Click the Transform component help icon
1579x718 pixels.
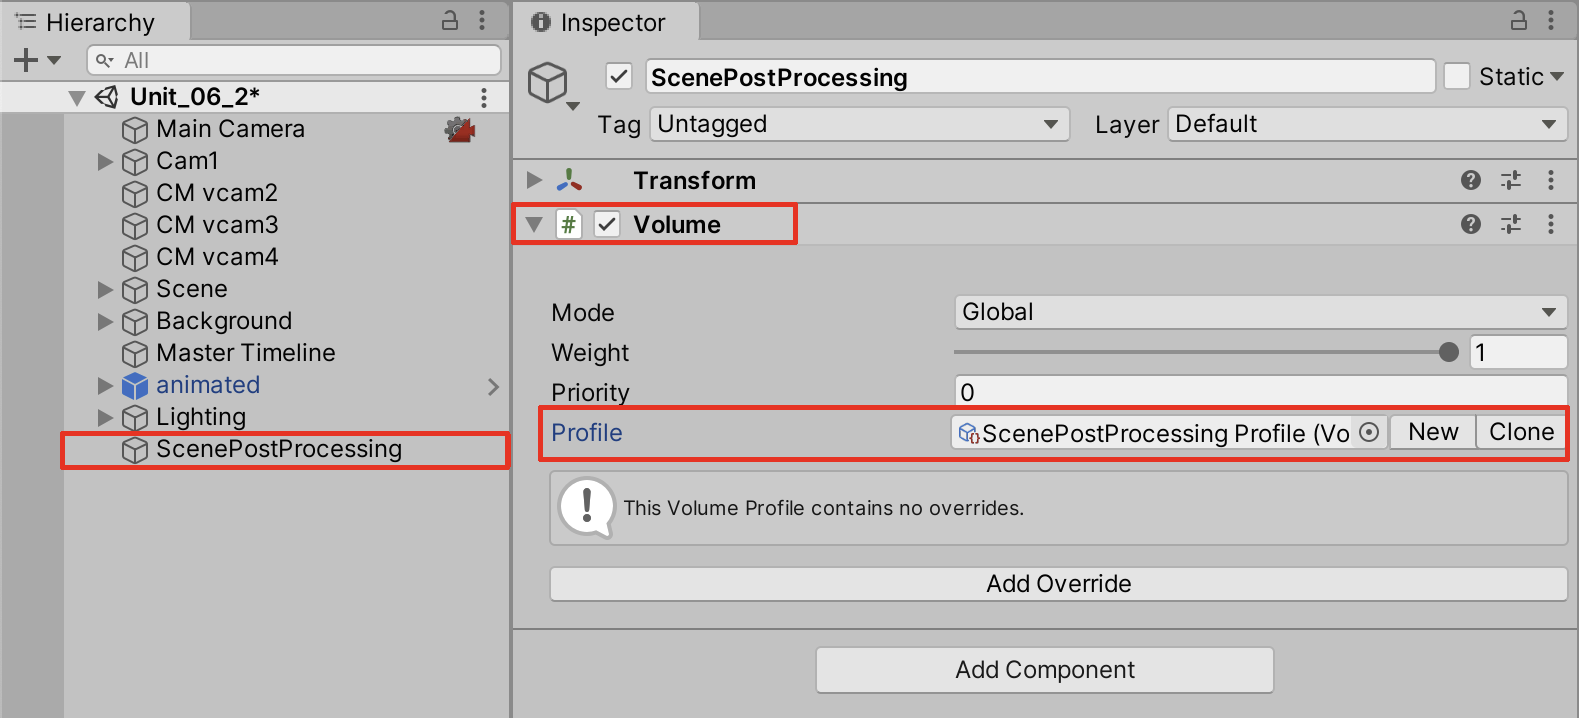[x=1470, y=180]
